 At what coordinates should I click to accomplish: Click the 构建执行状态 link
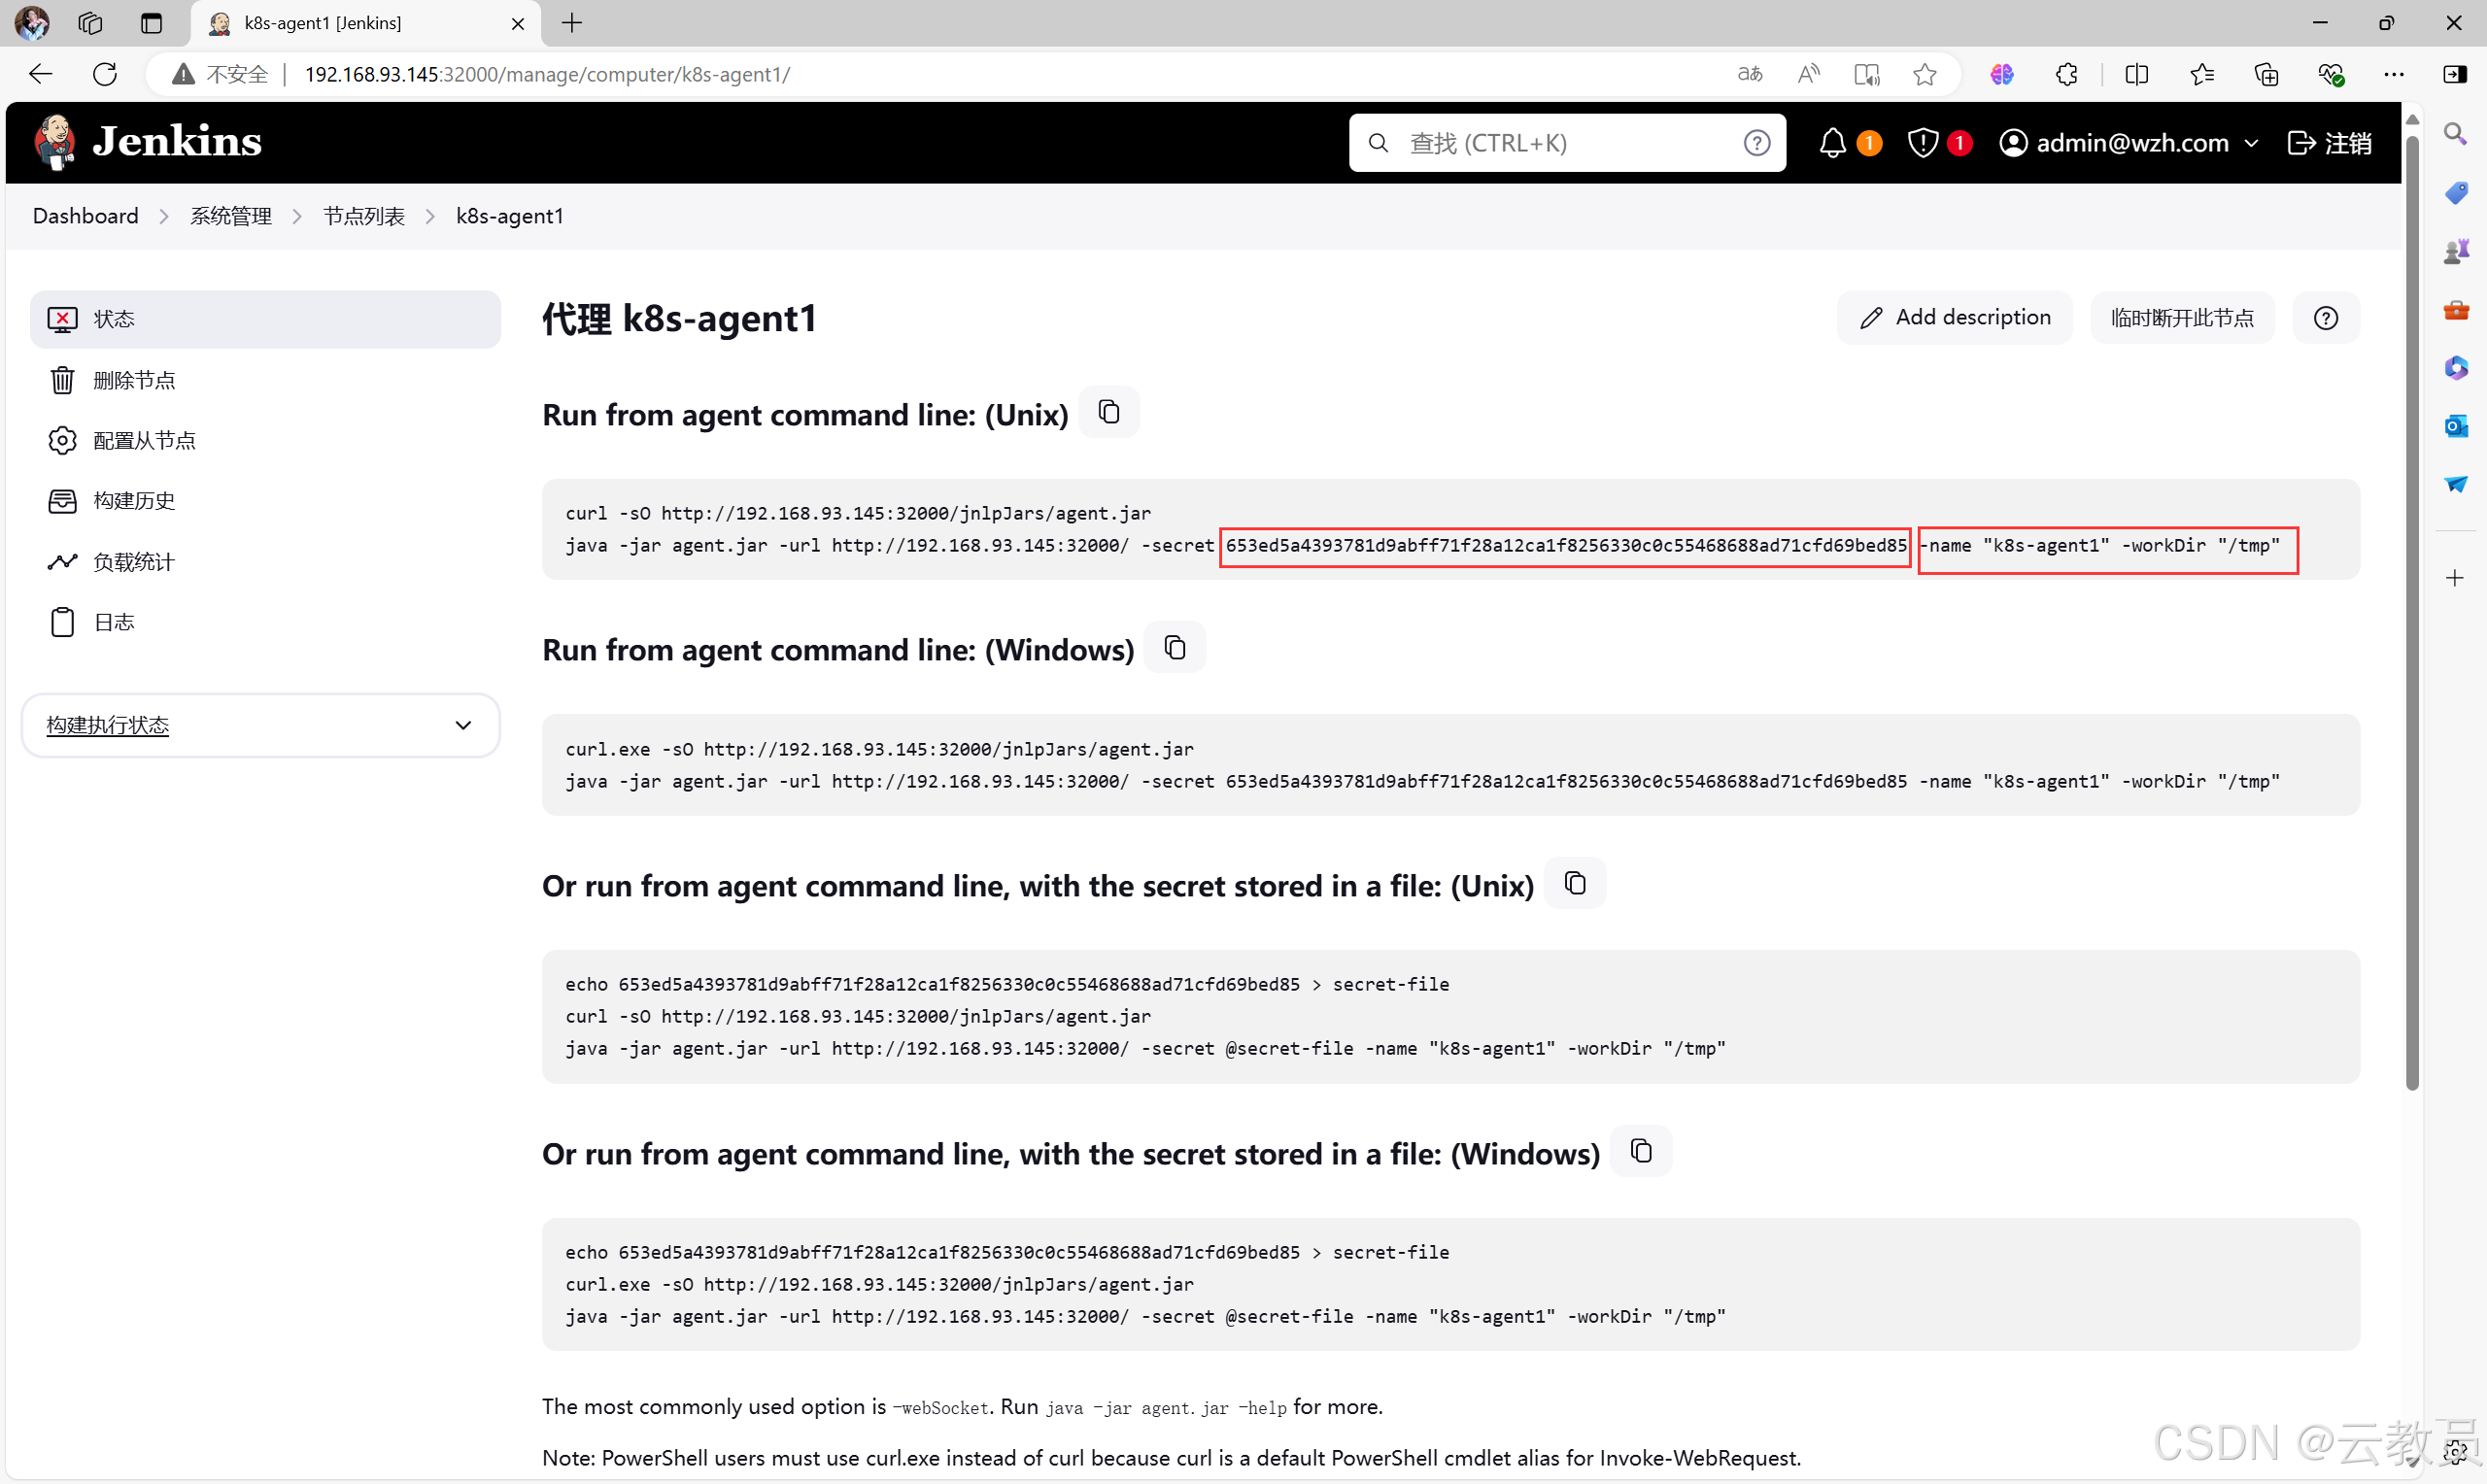[x=108, y=725]
